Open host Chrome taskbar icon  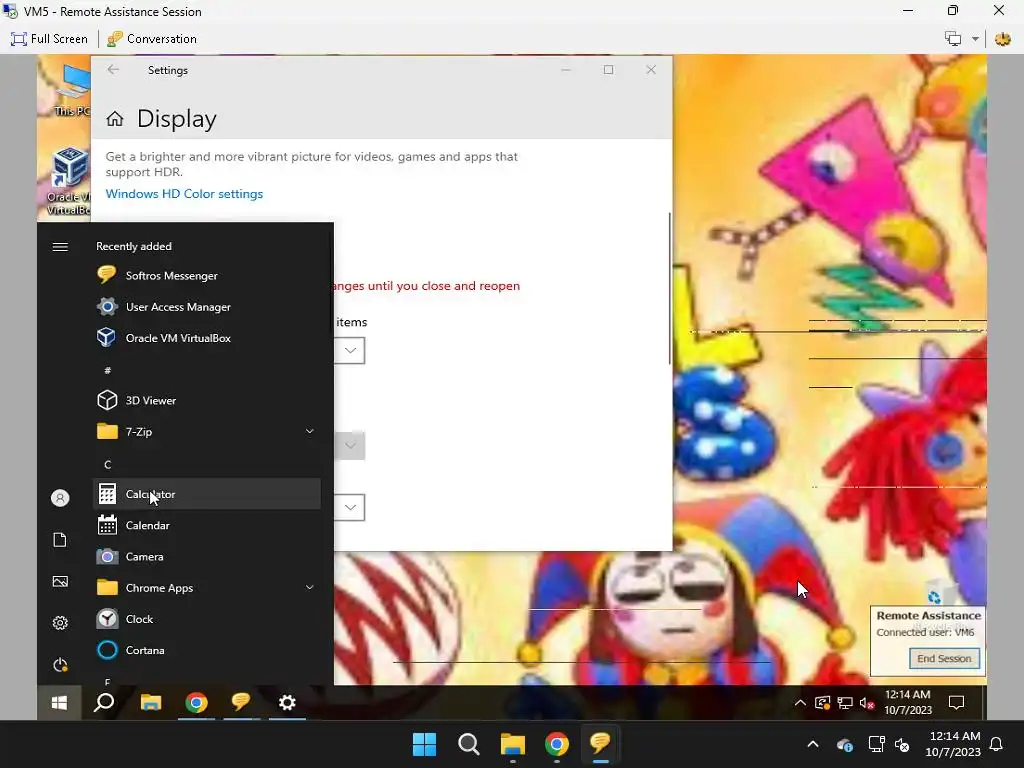point(556,744)
